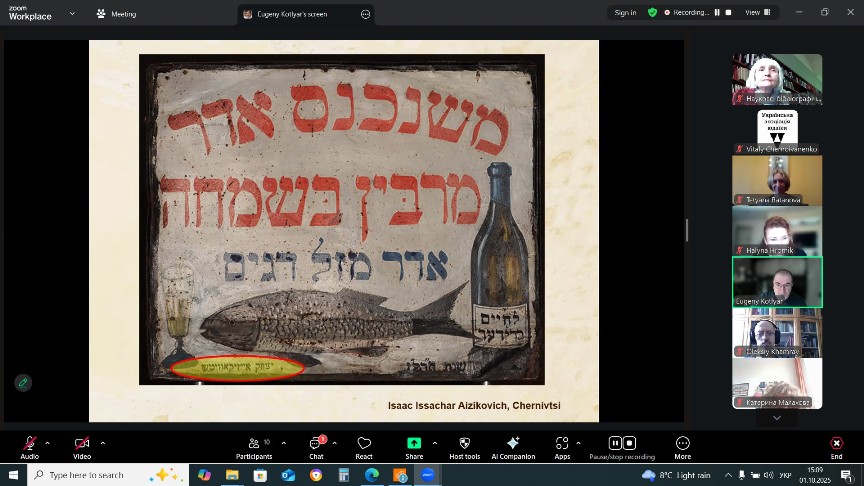Click the green annotation pencil icon
The image size is (864, 486).
[x=22, y=382]
